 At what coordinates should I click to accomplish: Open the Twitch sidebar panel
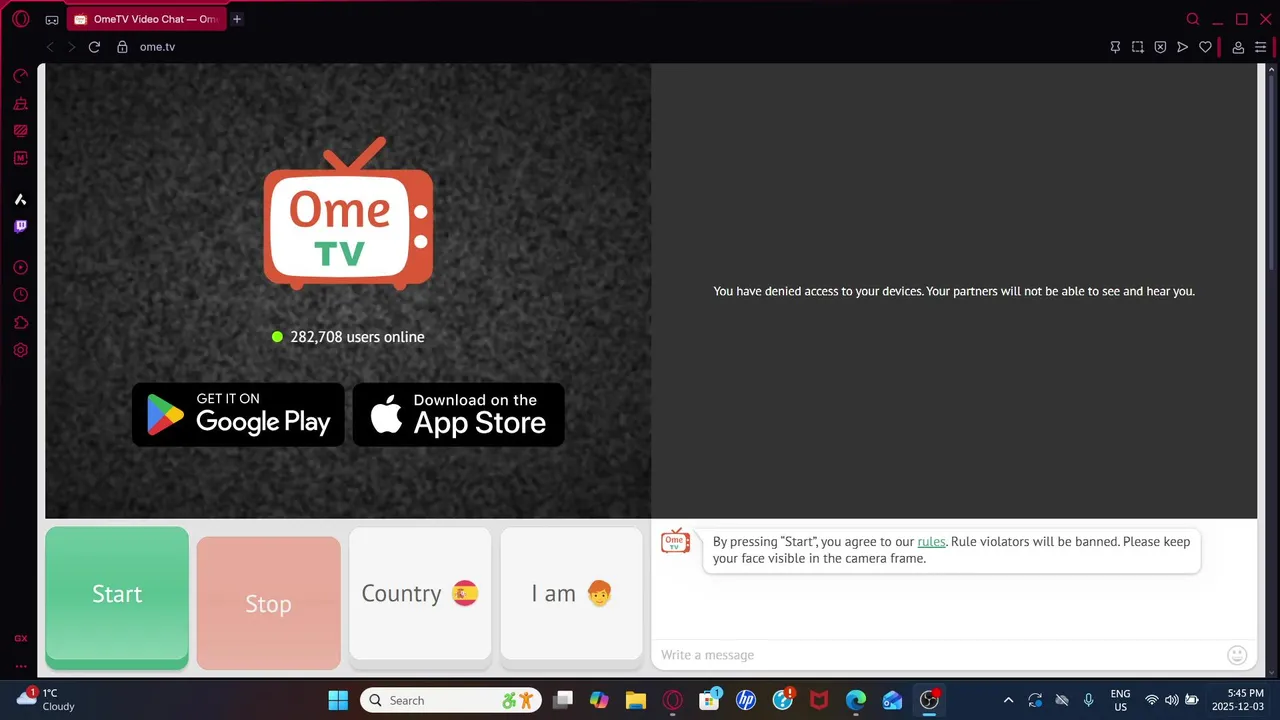click(20, 227)
